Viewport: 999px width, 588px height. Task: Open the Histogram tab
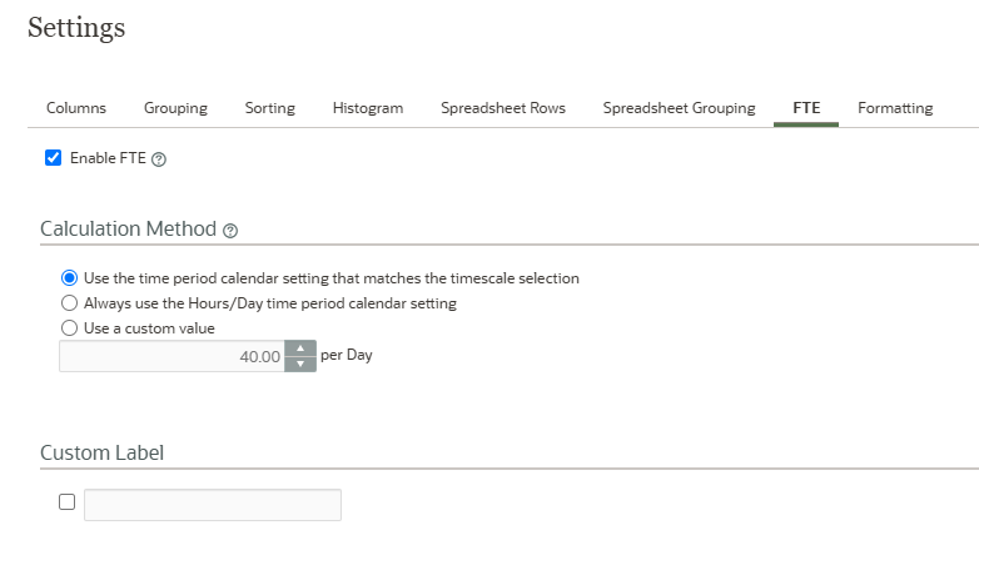point(368,108)
